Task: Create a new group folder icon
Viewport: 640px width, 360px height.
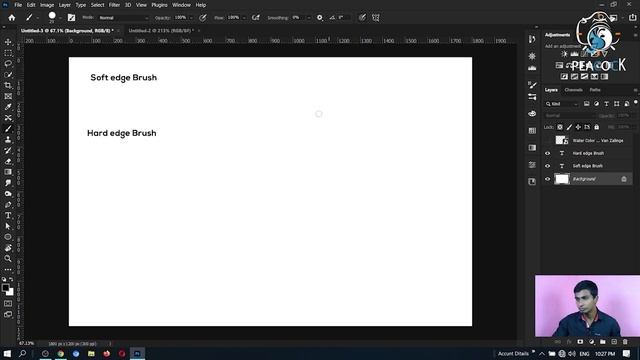Action: [x=603, y=342]
